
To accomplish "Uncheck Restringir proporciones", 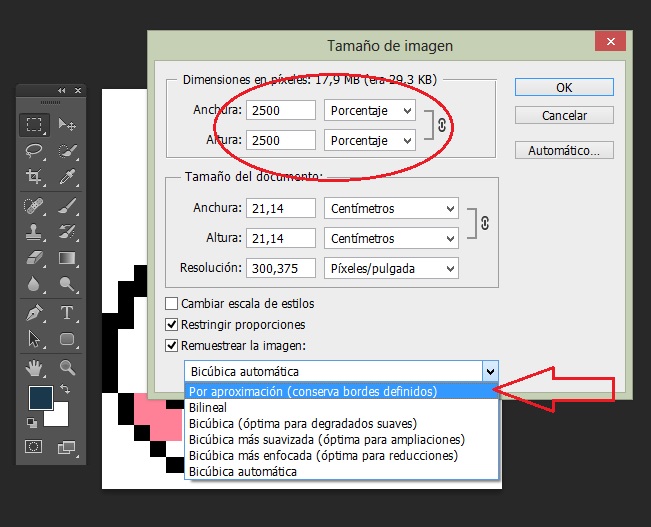I will point(171,324).
